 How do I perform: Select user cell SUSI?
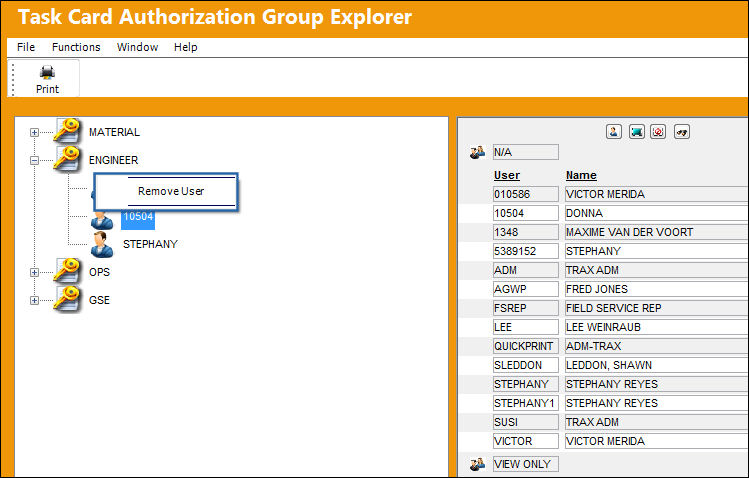click(x=525, y=422)
